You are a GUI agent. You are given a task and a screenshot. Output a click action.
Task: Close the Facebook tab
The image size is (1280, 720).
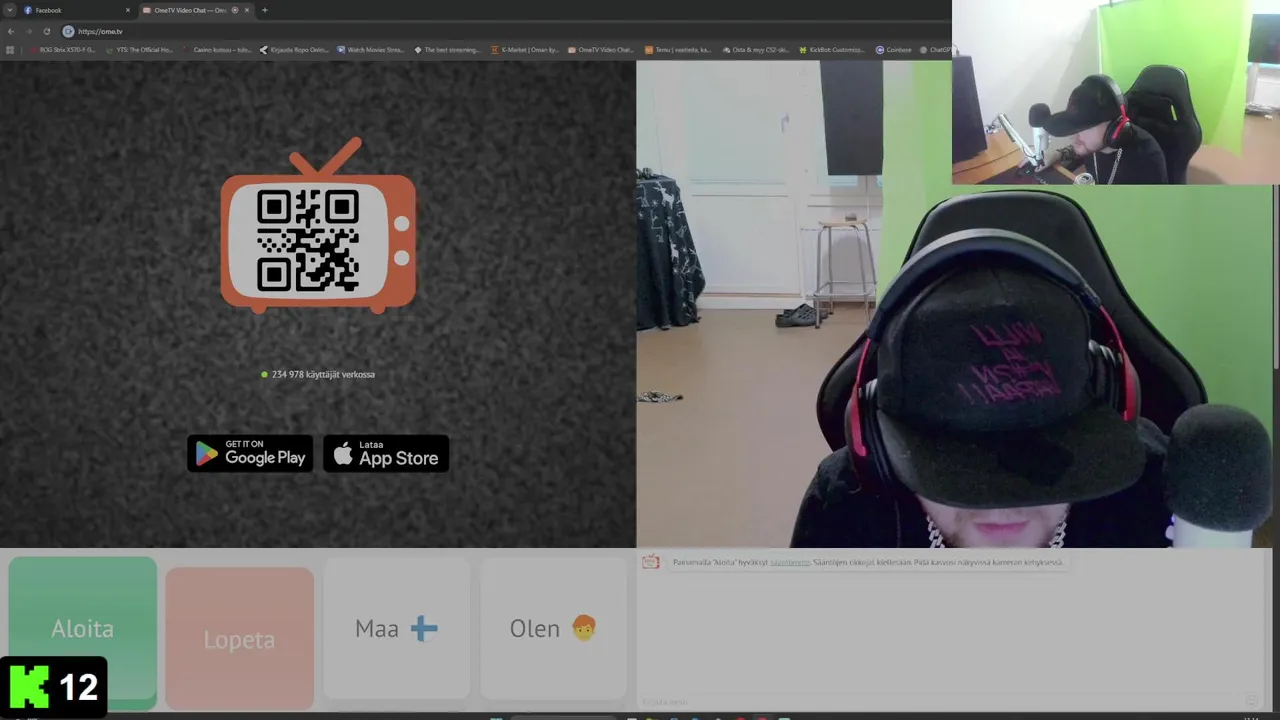click(128, 10)
